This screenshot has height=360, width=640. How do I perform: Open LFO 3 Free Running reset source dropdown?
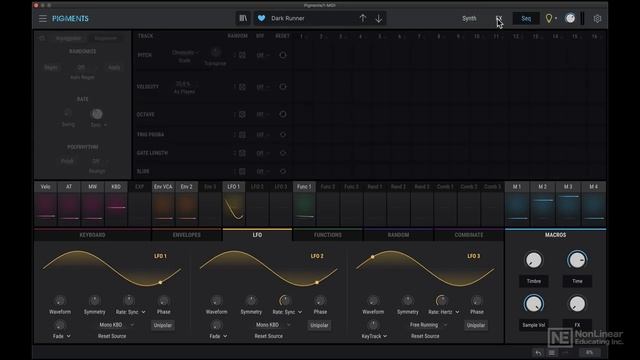tap(428, 325)
